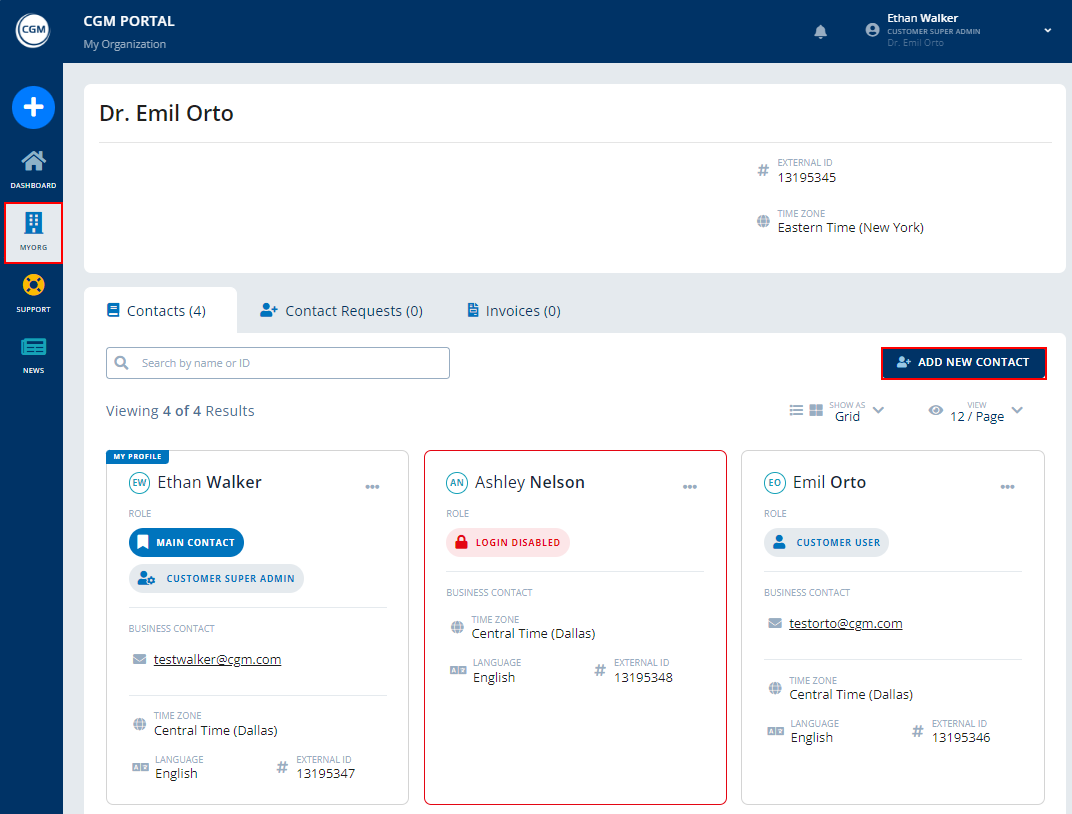Image resolution: width=1072 pixels, height=814 pixels.
Task: Open Ethan Walker card options menu
Action: [372, 487]
